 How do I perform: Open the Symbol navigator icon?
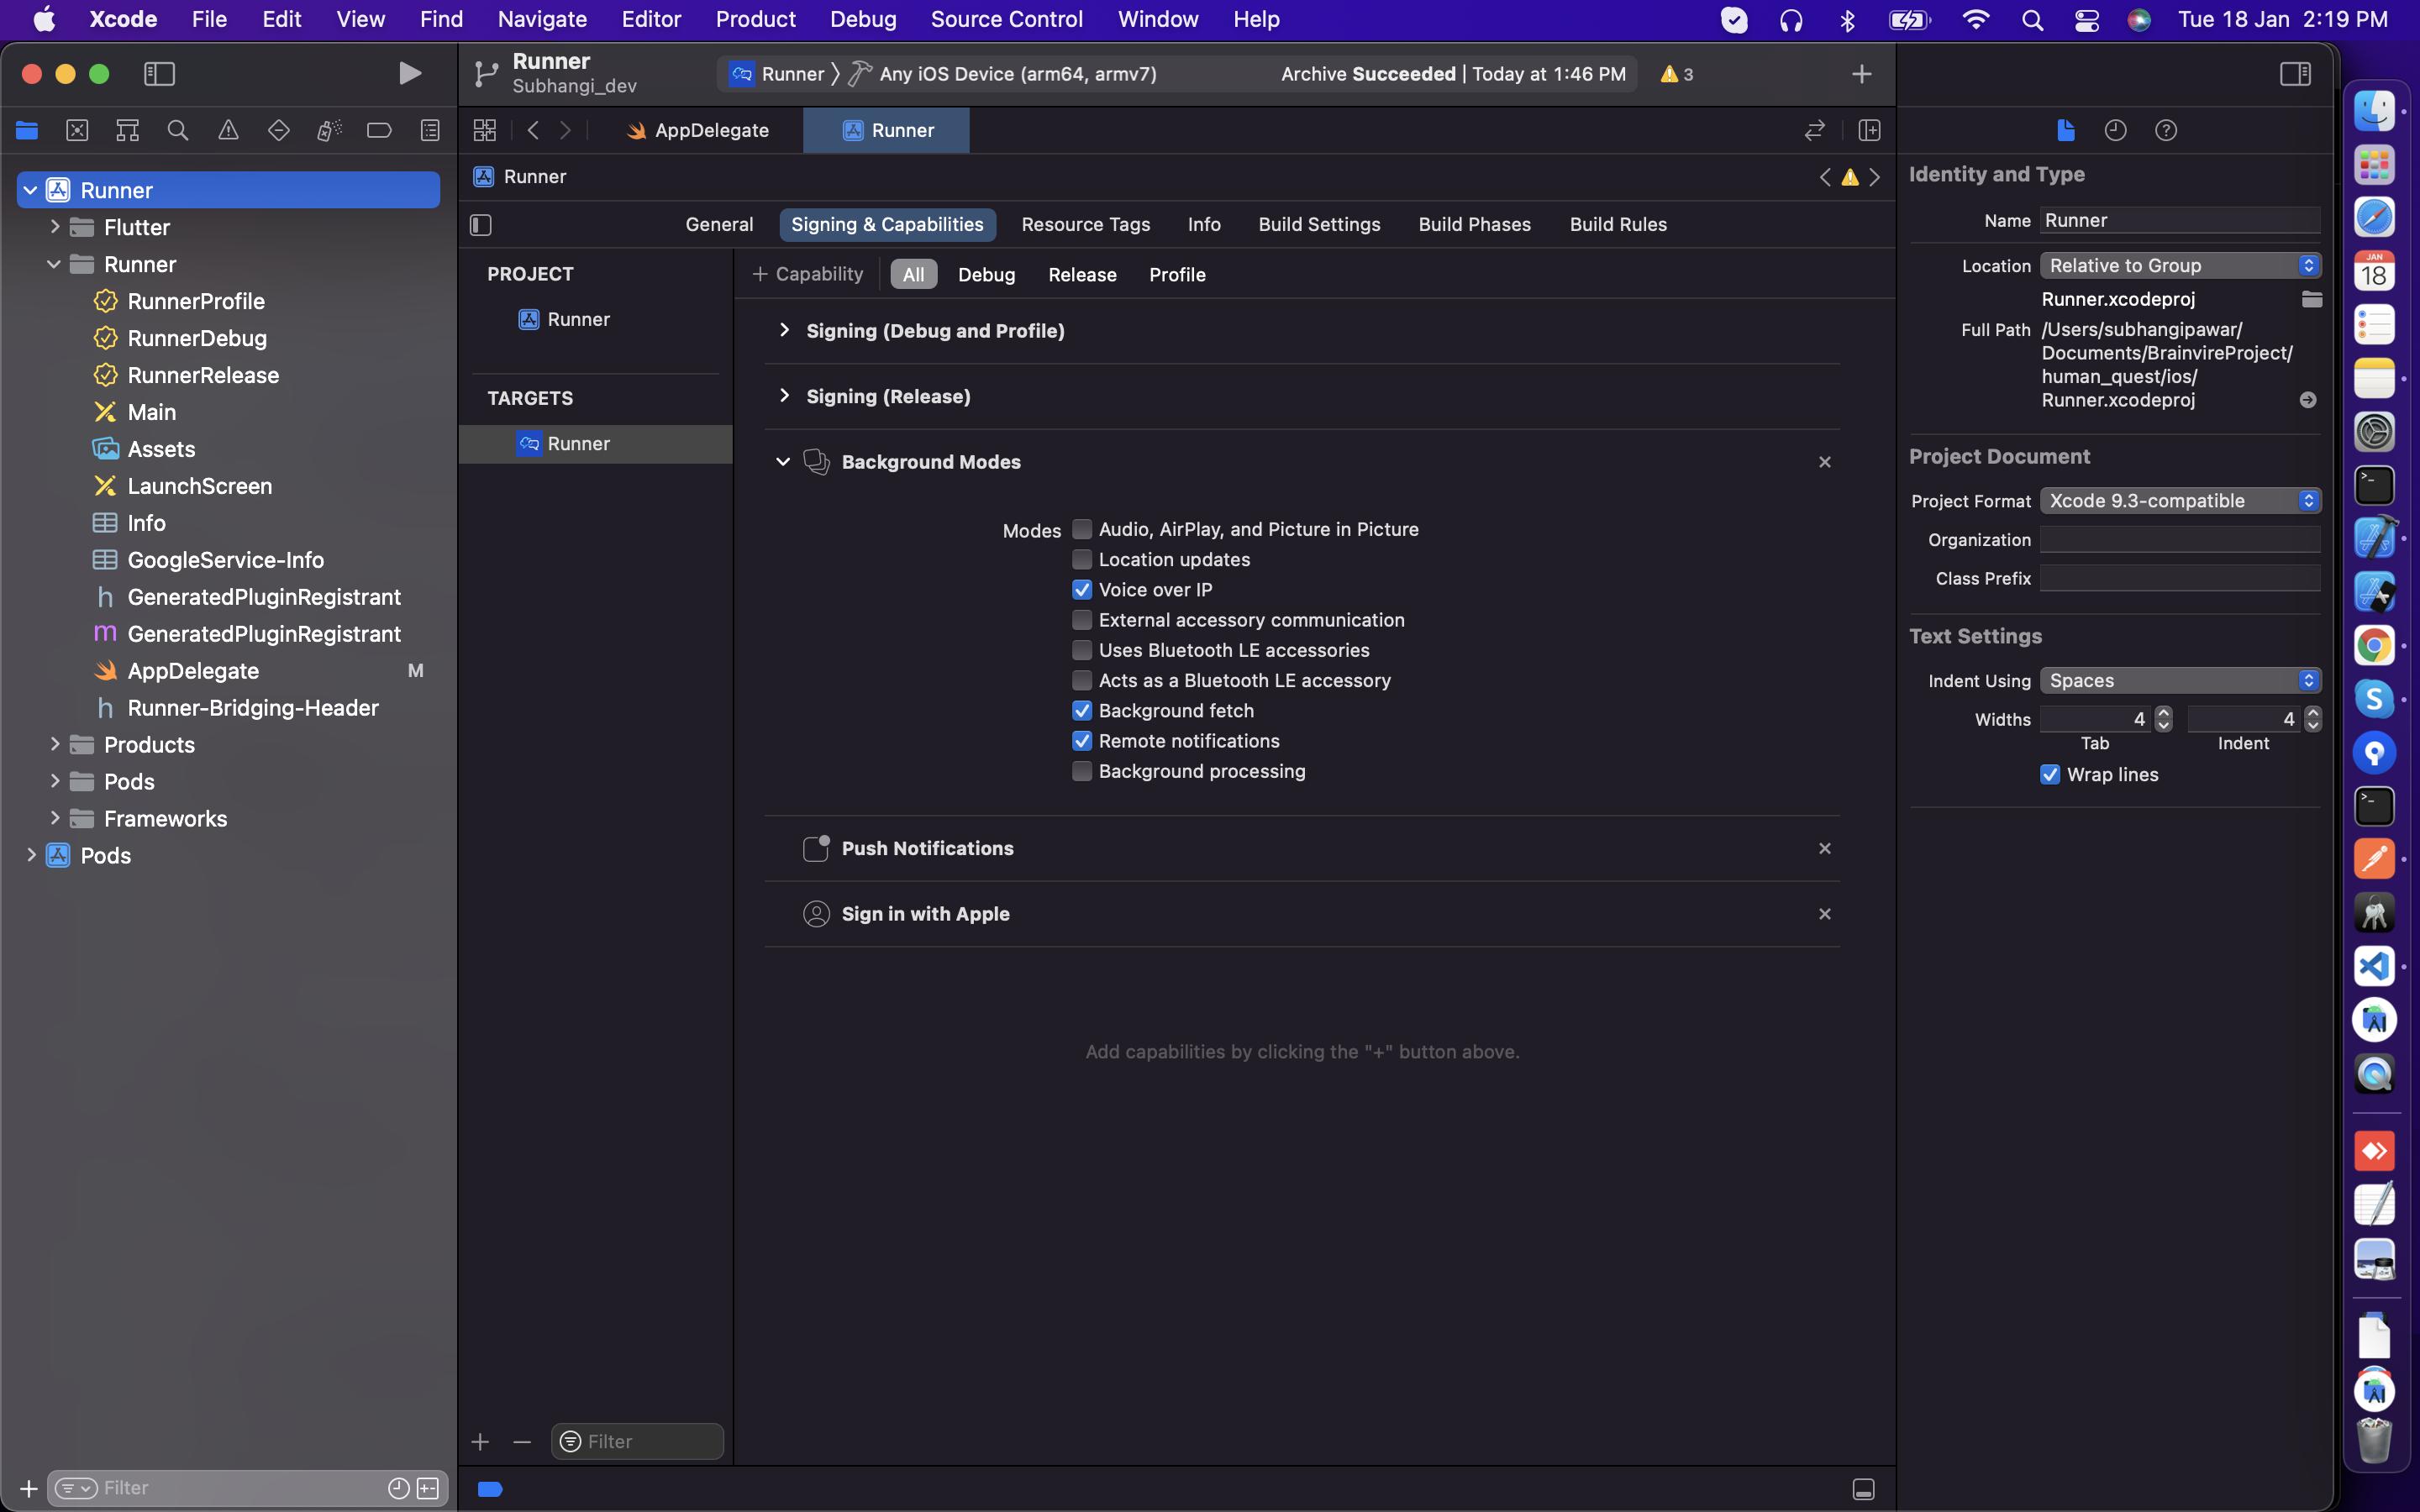pyautogui.click(x=127, y=130)
